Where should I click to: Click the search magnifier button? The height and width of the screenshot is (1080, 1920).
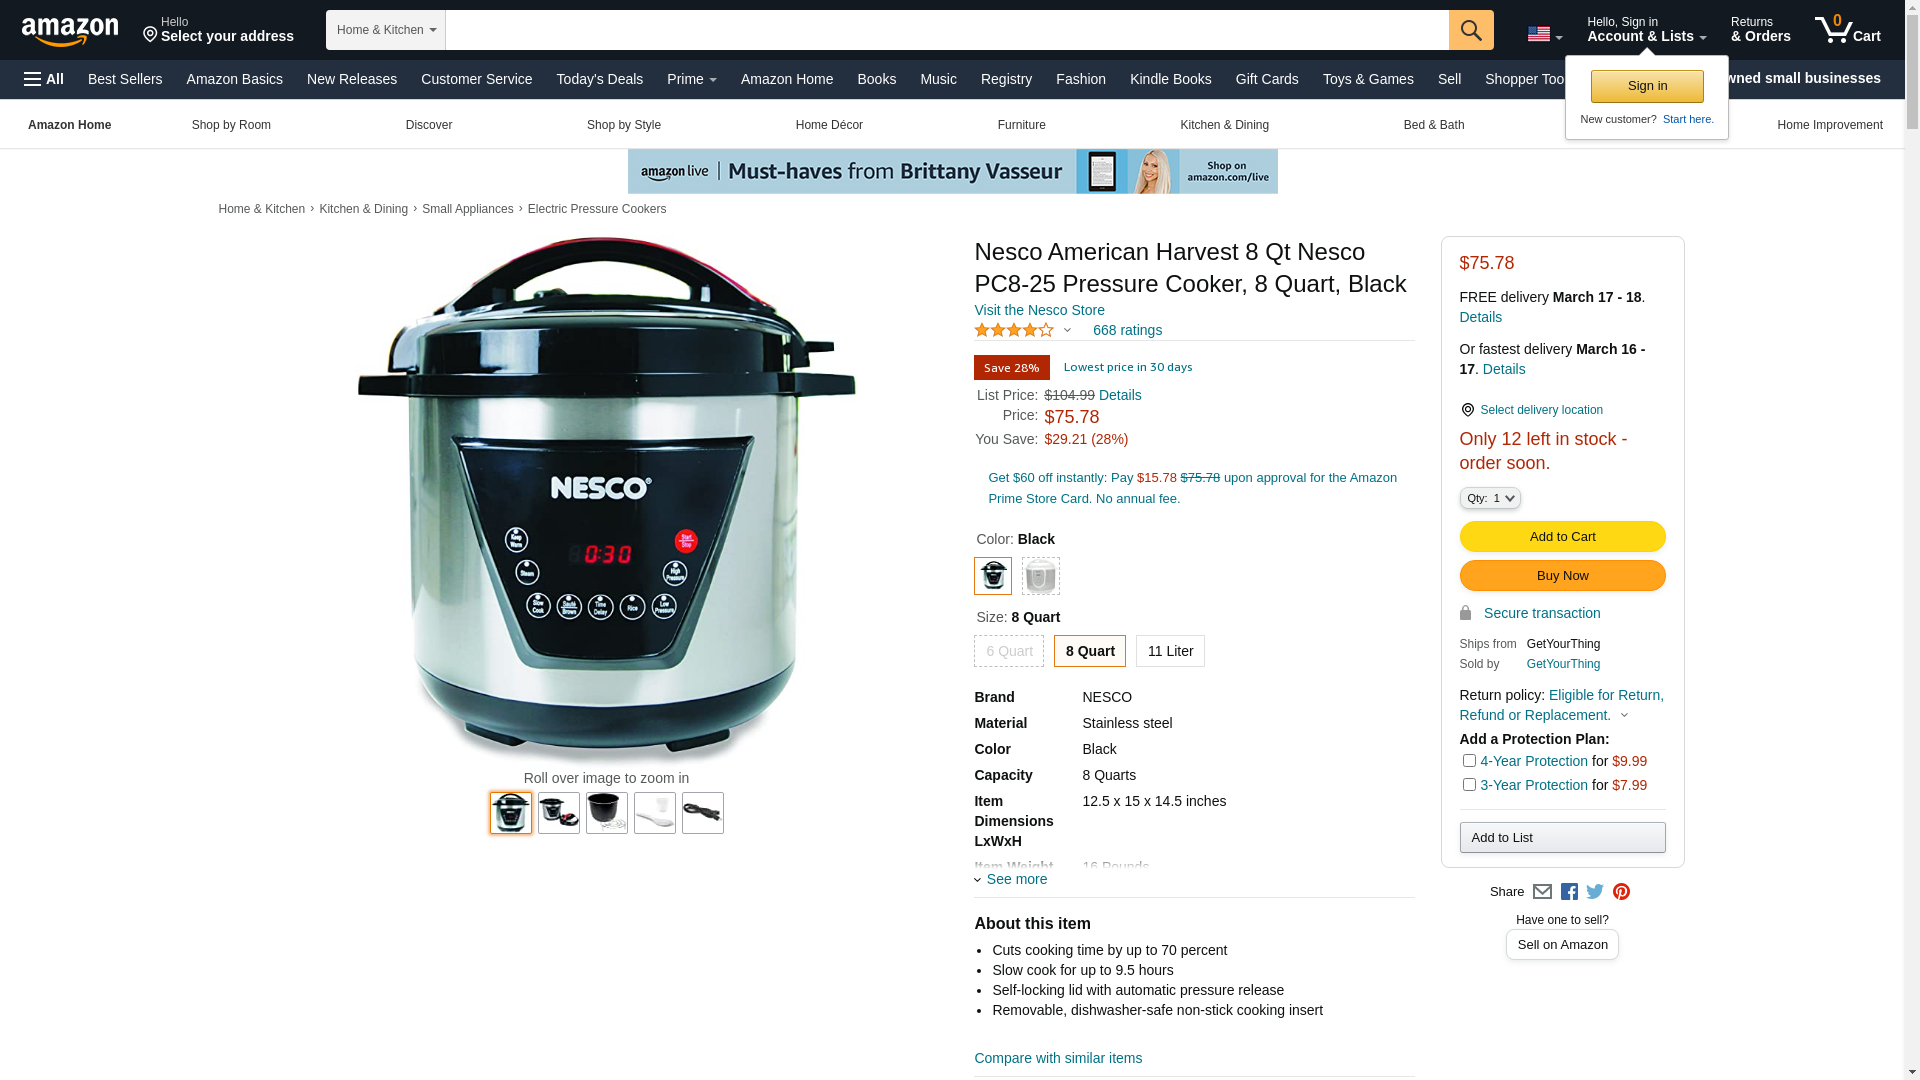(1471, 30)
